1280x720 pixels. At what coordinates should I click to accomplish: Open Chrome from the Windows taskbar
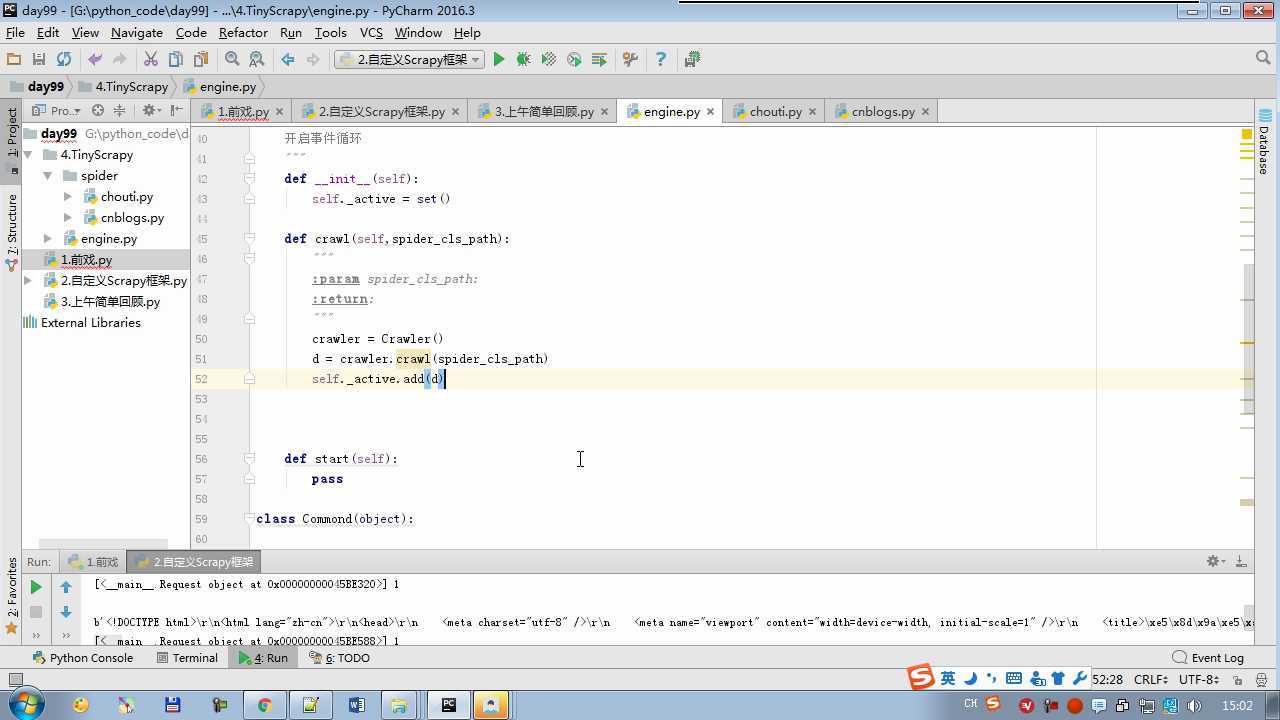[x=264, y=705]
